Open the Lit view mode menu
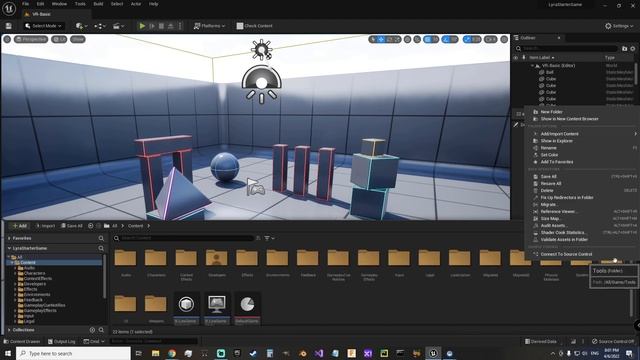Screen dimensions: 640x360 coord(59,39)
